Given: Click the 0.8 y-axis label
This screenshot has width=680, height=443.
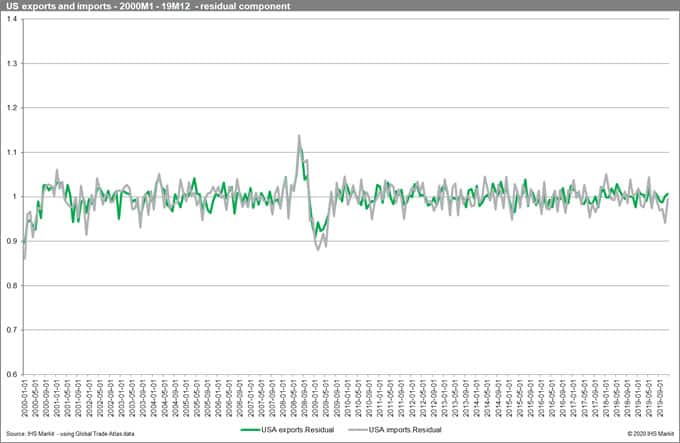Looking at the screenshot, I should 12,286.
